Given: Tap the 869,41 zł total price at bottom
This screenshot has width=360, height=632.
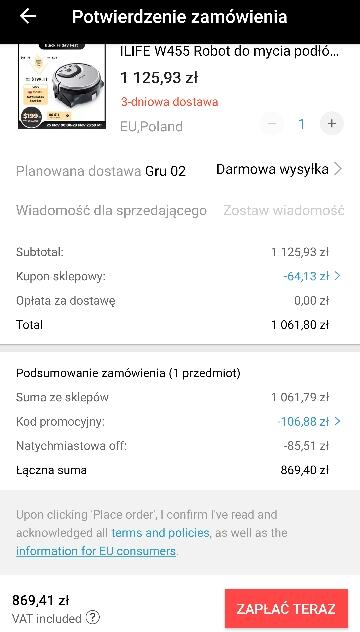Looking at the screenshot, I should click(x=40, y=600).
